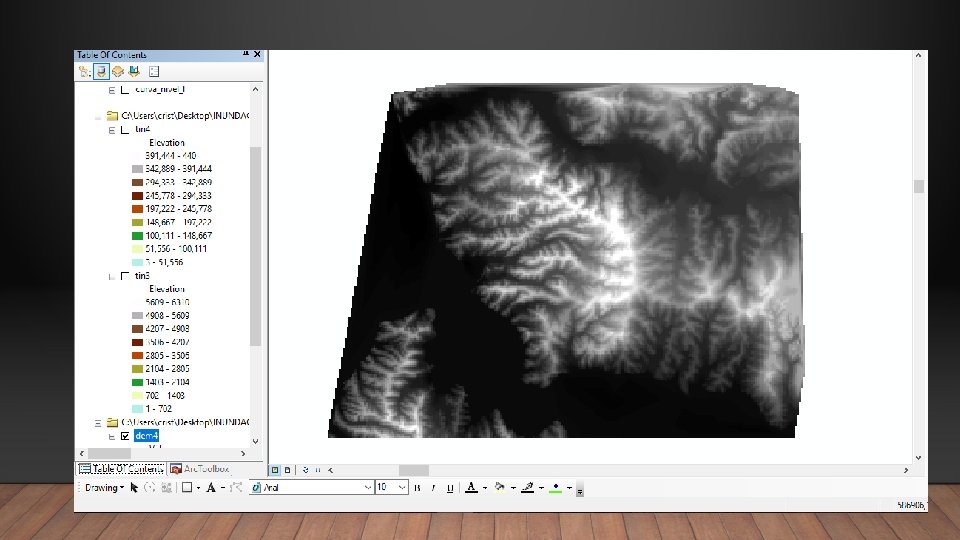Image resolution: width=960 pixels, height=540 pixels.
Task: Toggle underline text formatting
Action: [x=450, y=487]
